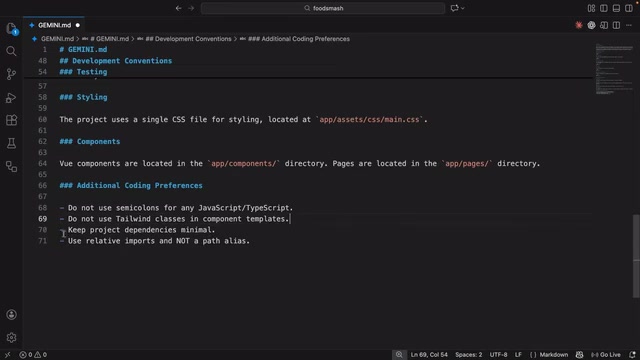Open the Extensions view
The width and height of the screenshot is (640, 360).
coord(11,120)
